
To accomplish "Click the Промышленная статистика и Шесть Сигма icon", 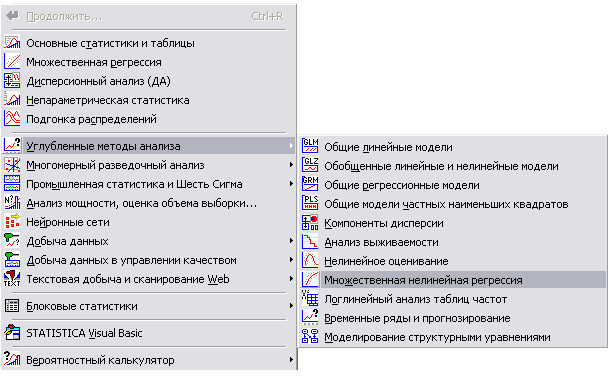I will coord(12,184).
